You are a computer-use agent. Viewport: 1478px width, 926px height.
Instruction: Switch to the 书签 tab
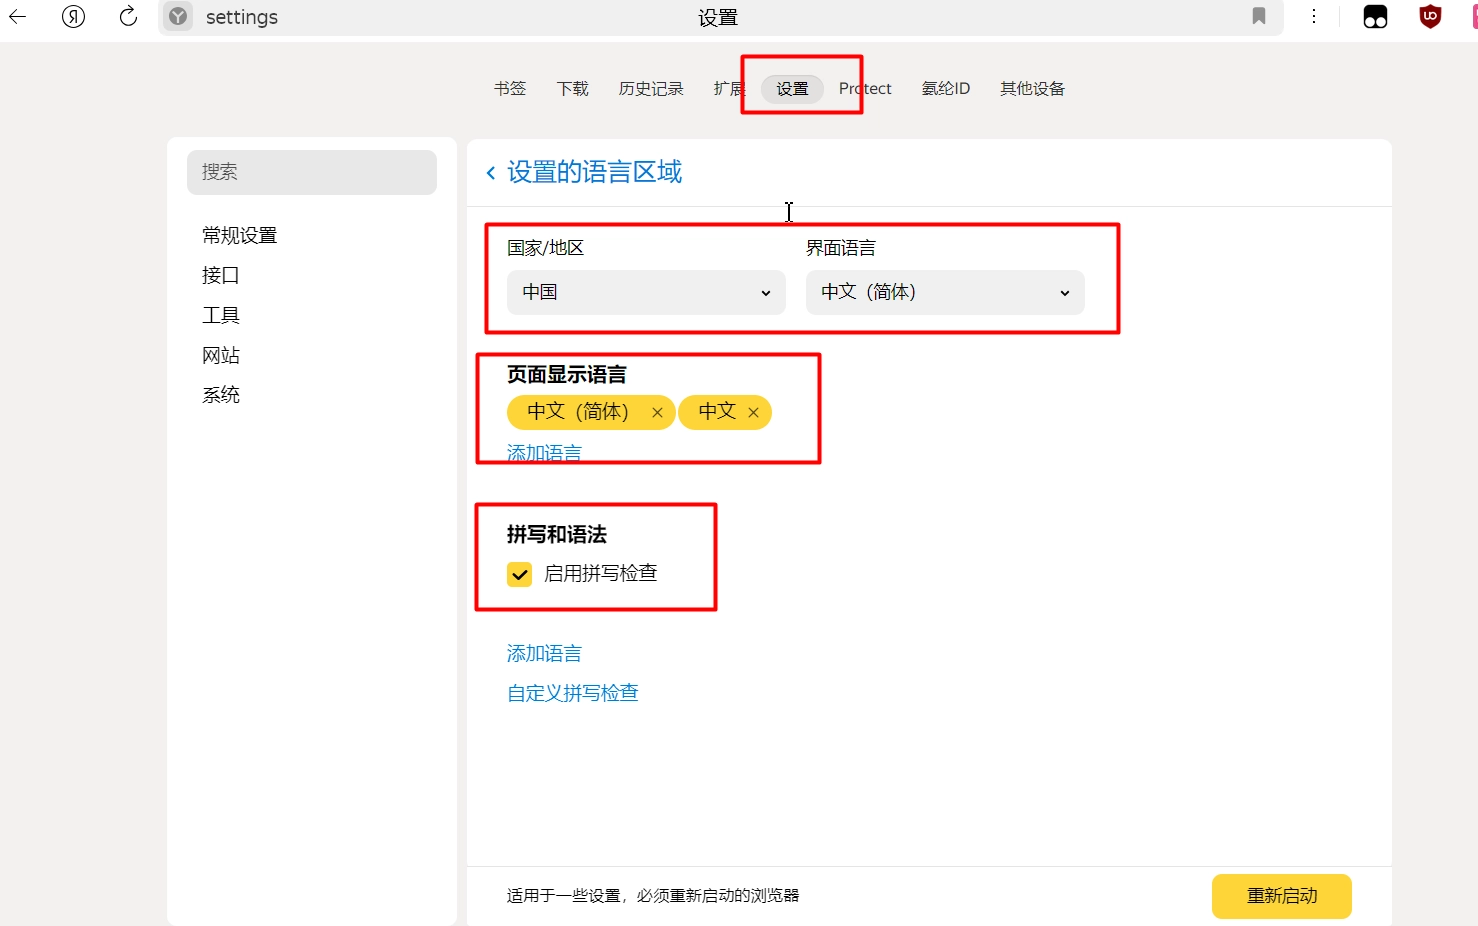pyautogui.click(x=510, y=89)
